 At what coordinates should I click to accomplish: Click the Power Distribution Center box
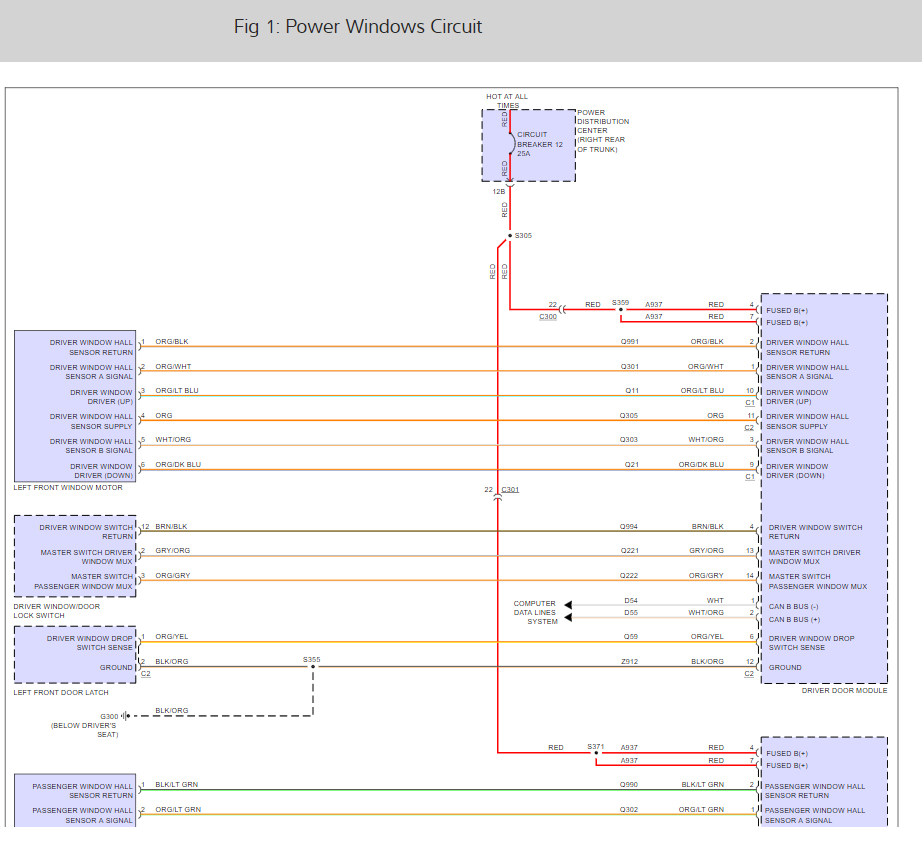click(x=529, y=145)
